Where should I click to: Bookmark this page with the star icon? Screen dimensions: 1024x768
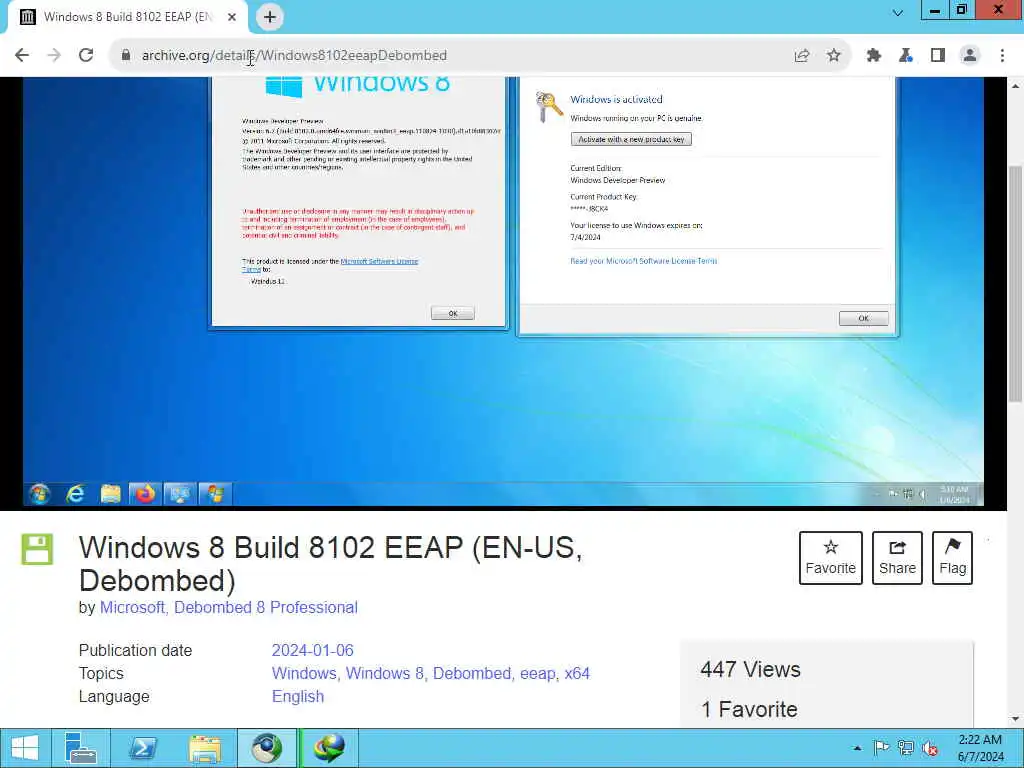click(834, 56)
